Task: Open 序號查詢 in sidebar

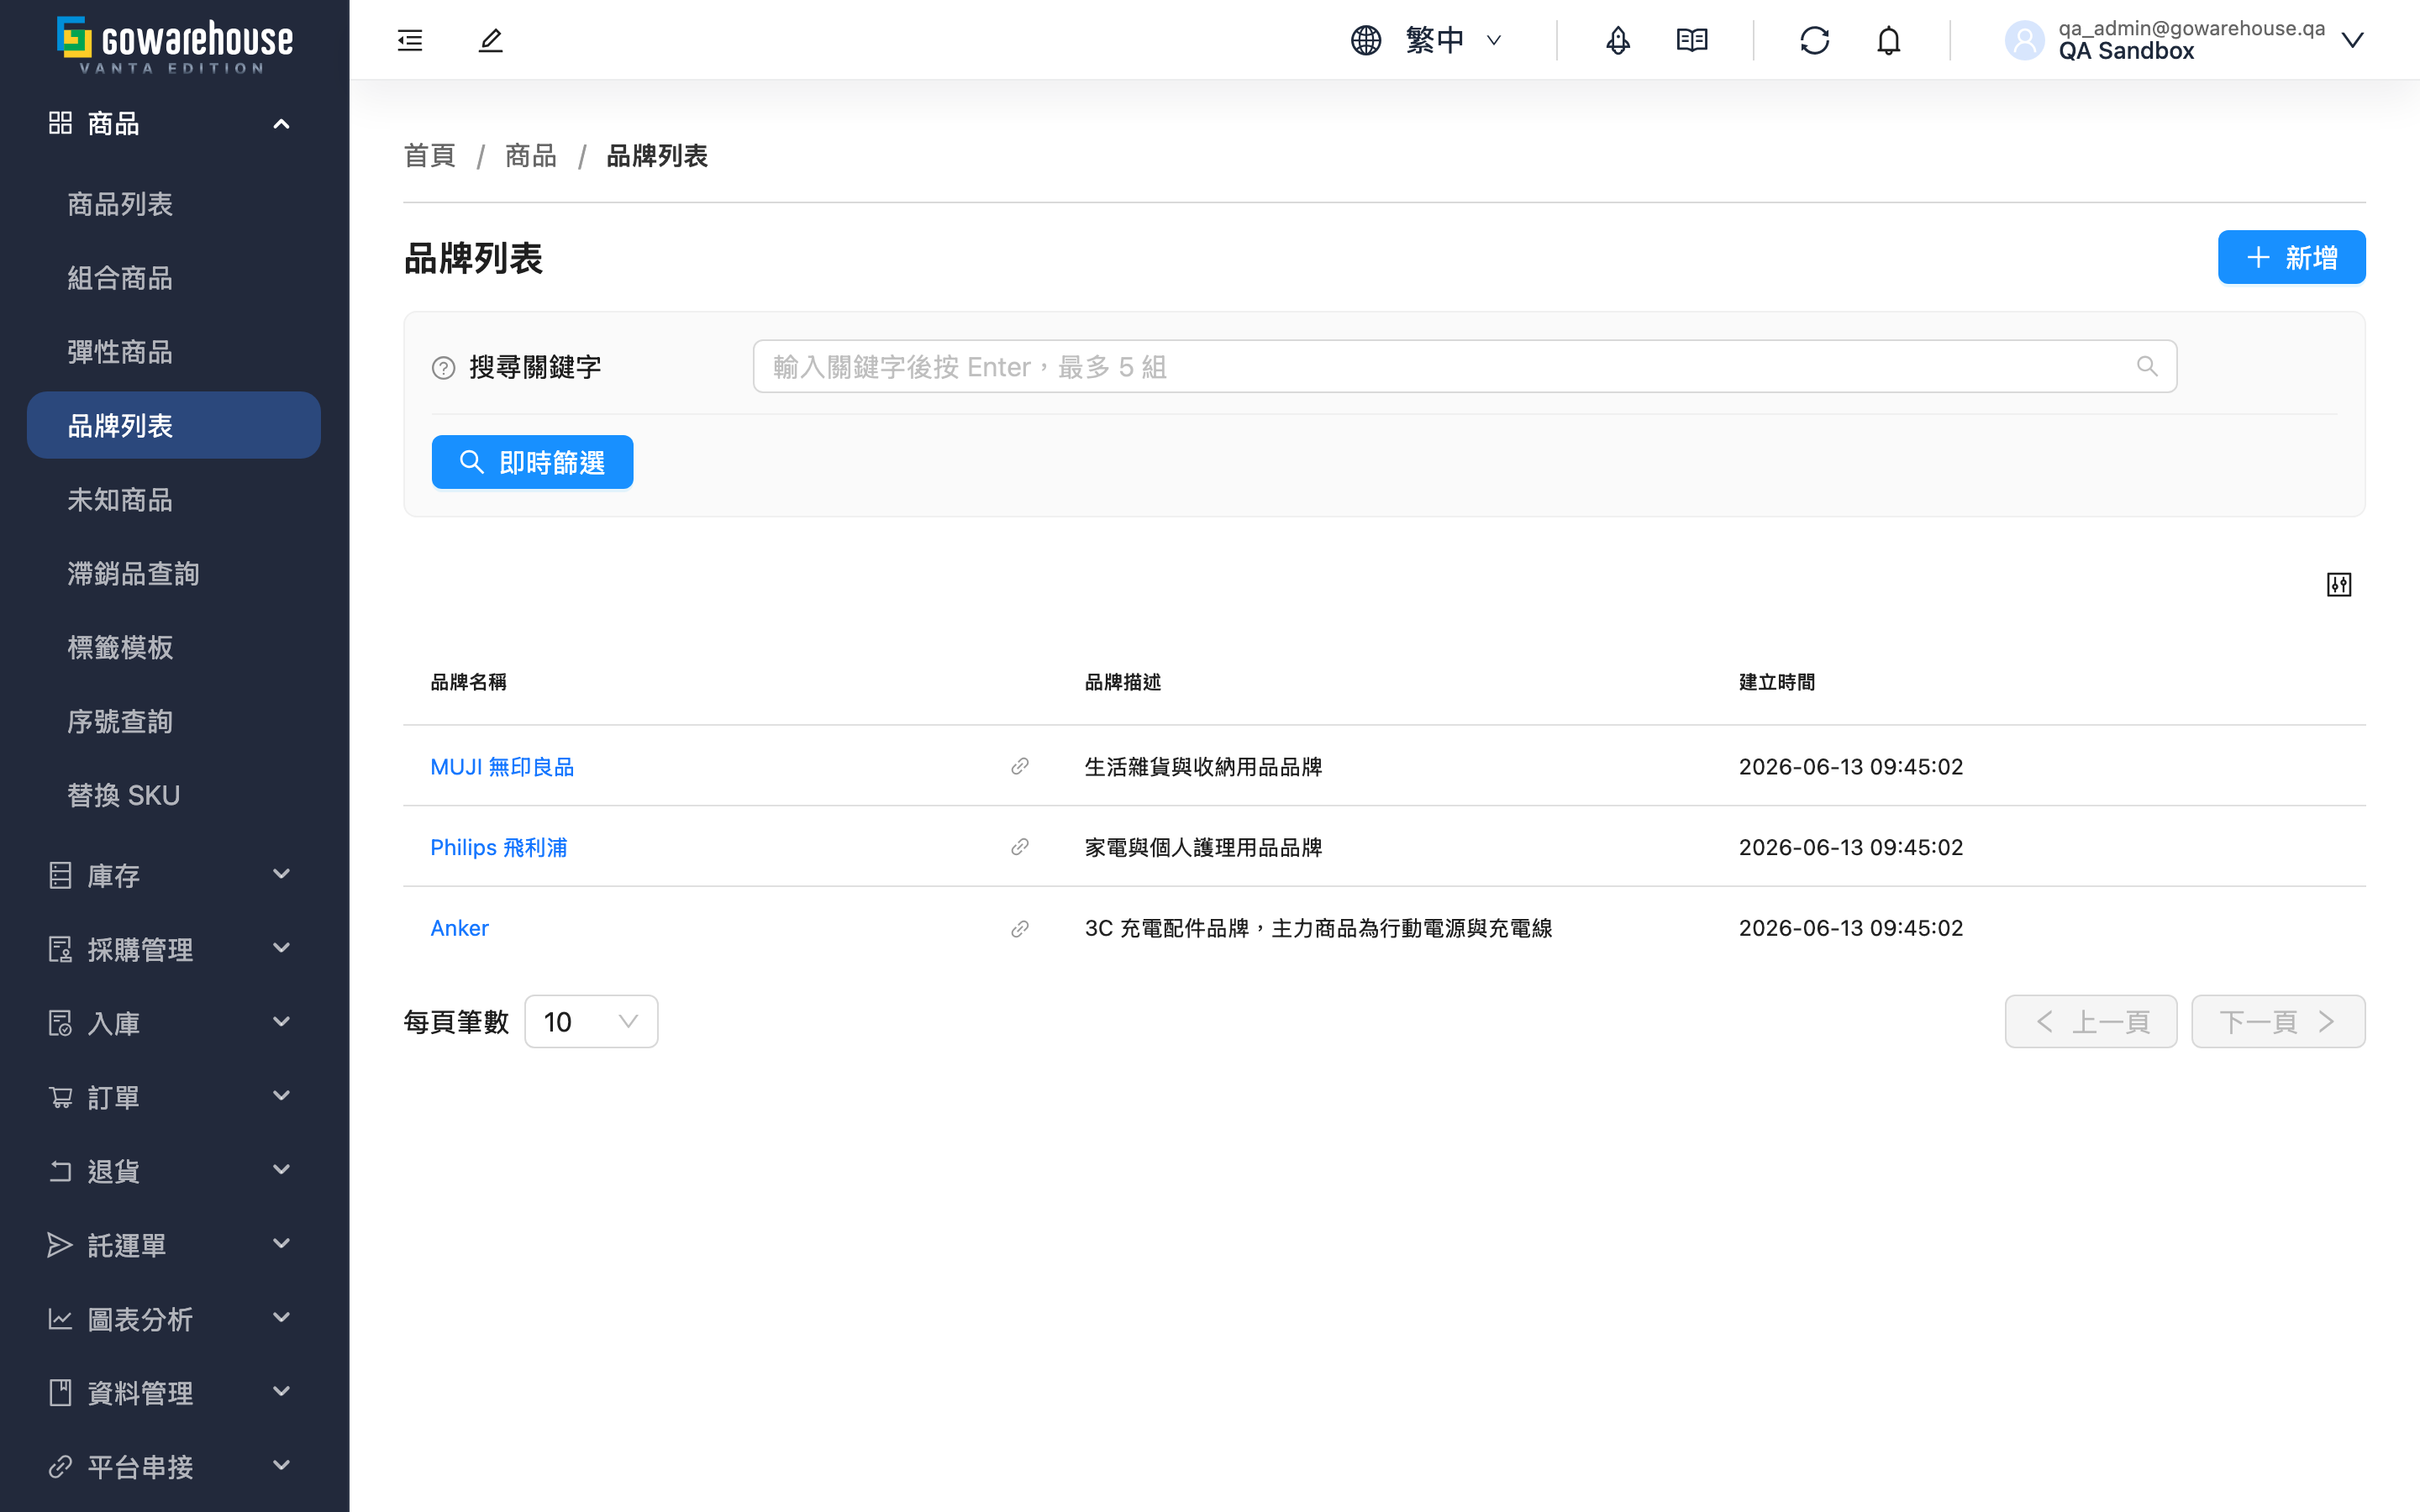Action: coord(174,722)
